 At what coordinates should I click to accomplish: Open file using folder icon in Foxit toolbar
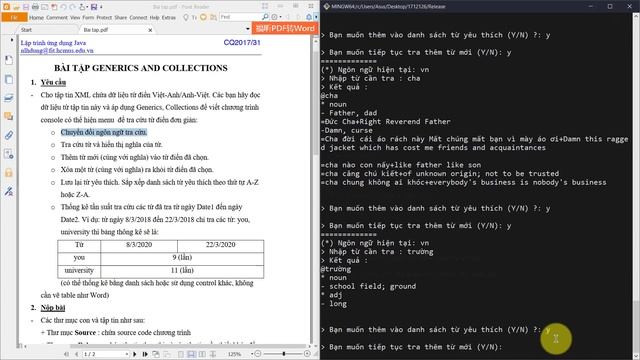[16, 7]
